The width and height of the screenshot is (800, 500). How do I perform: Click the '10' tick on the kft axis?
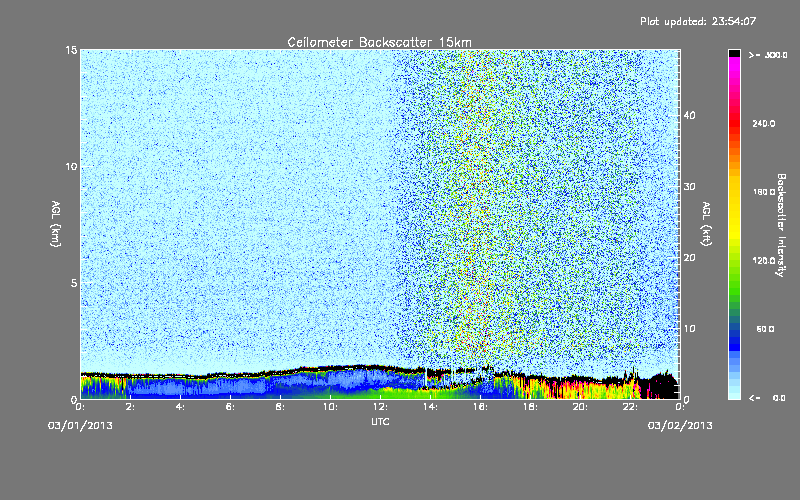point(689,329)
